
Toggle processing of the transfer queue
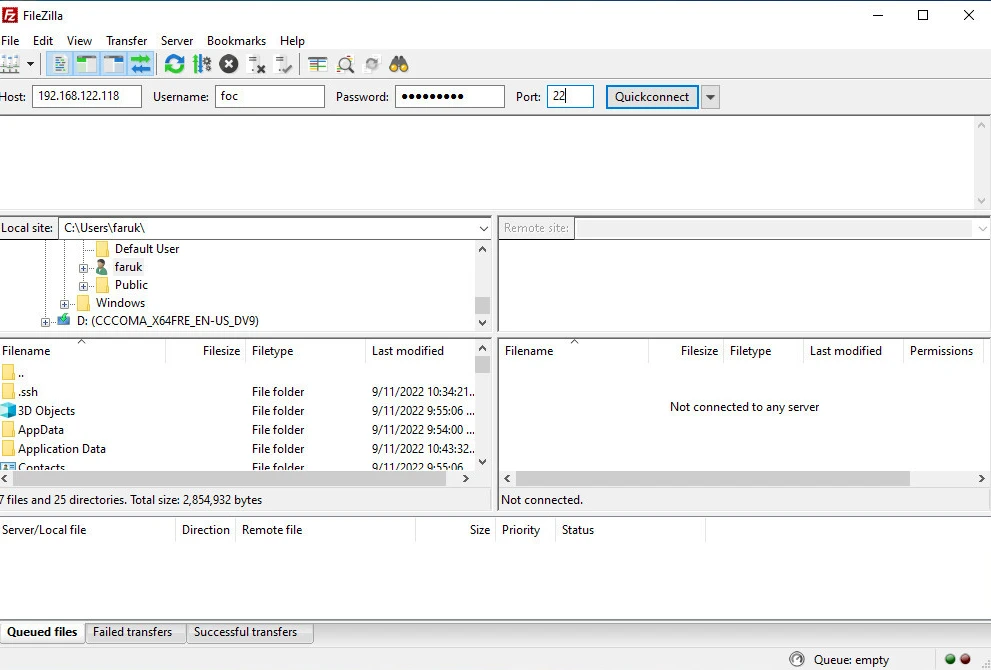tap(202, 64)
